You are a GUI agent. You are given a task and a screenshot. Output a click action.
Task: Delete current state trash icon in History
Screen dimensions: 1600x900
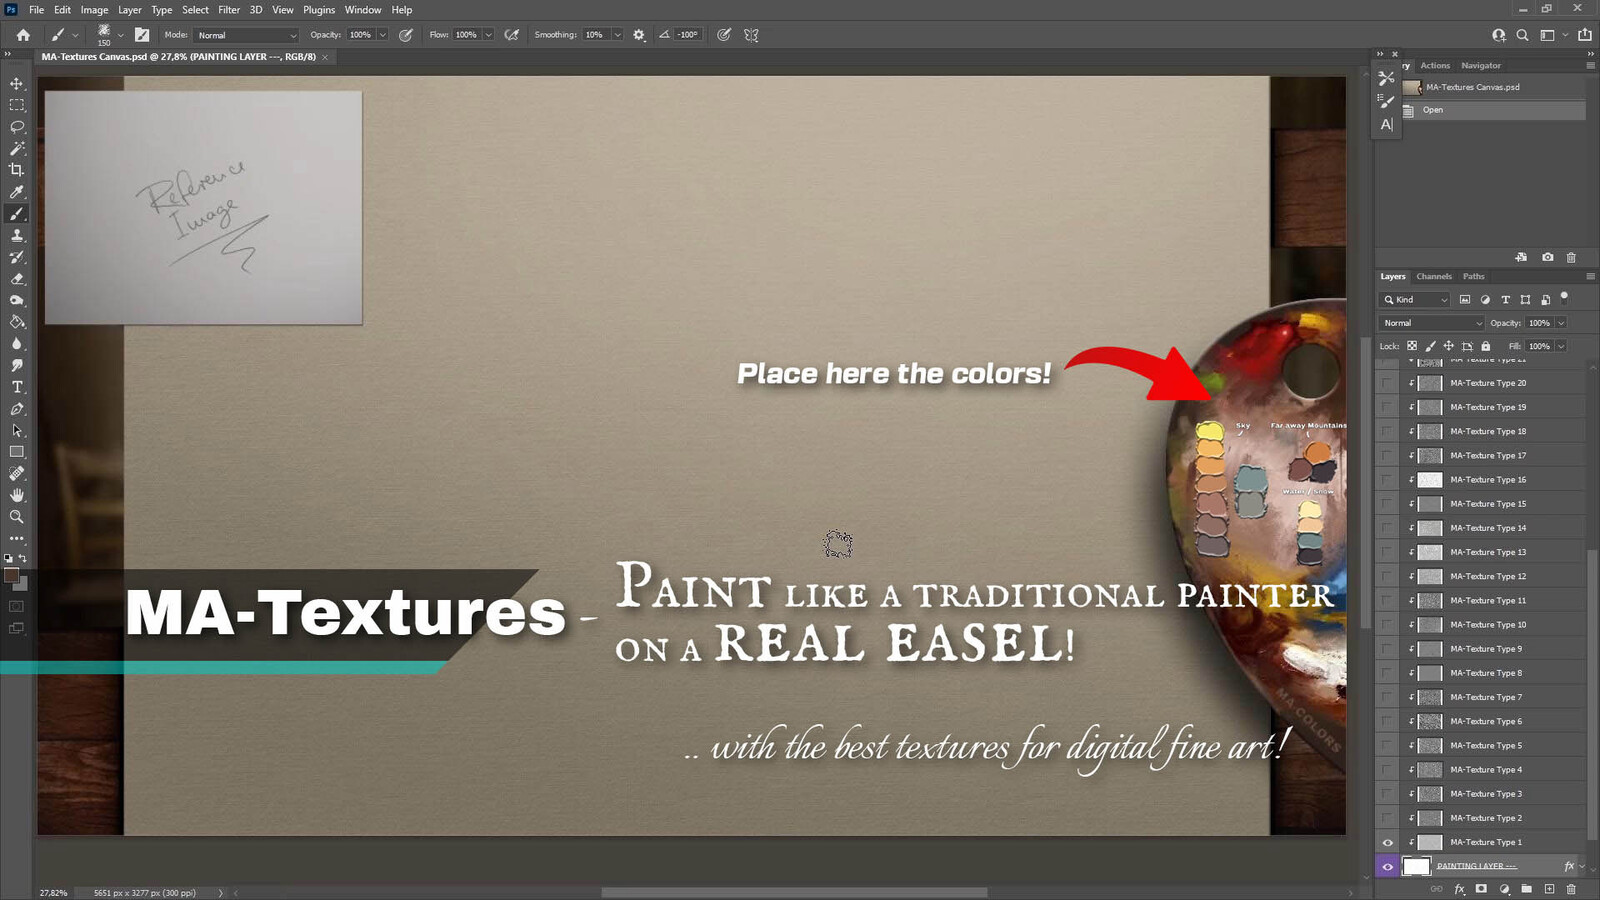click(1571, 257)
